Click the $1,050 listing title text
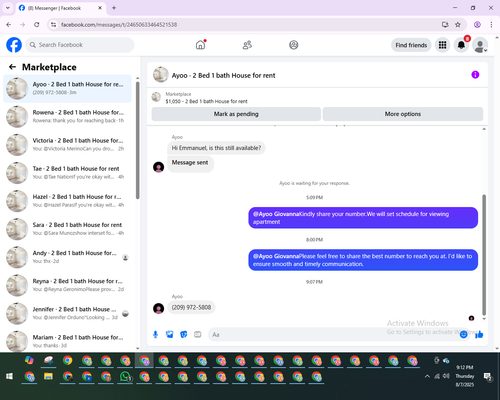Viewport: 500px width, 400px height. click(x=206, y=101)
